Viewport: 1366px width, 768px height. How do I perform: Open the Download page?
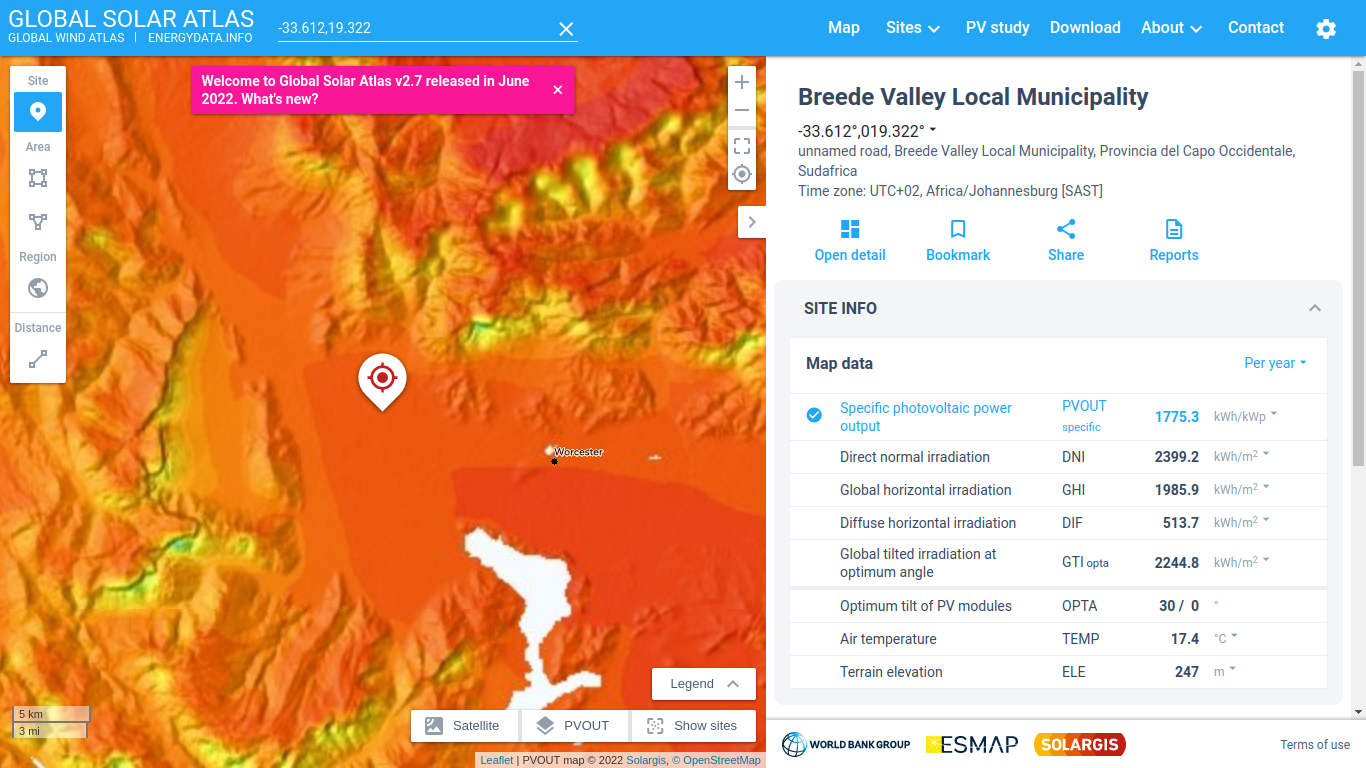pyautogui.click(x=1085, y=28)
